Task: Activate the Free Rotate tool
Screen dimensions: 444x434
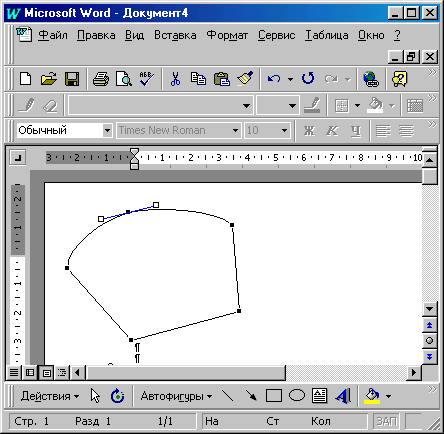Action: pyautogui.click(x=117, y=396)
